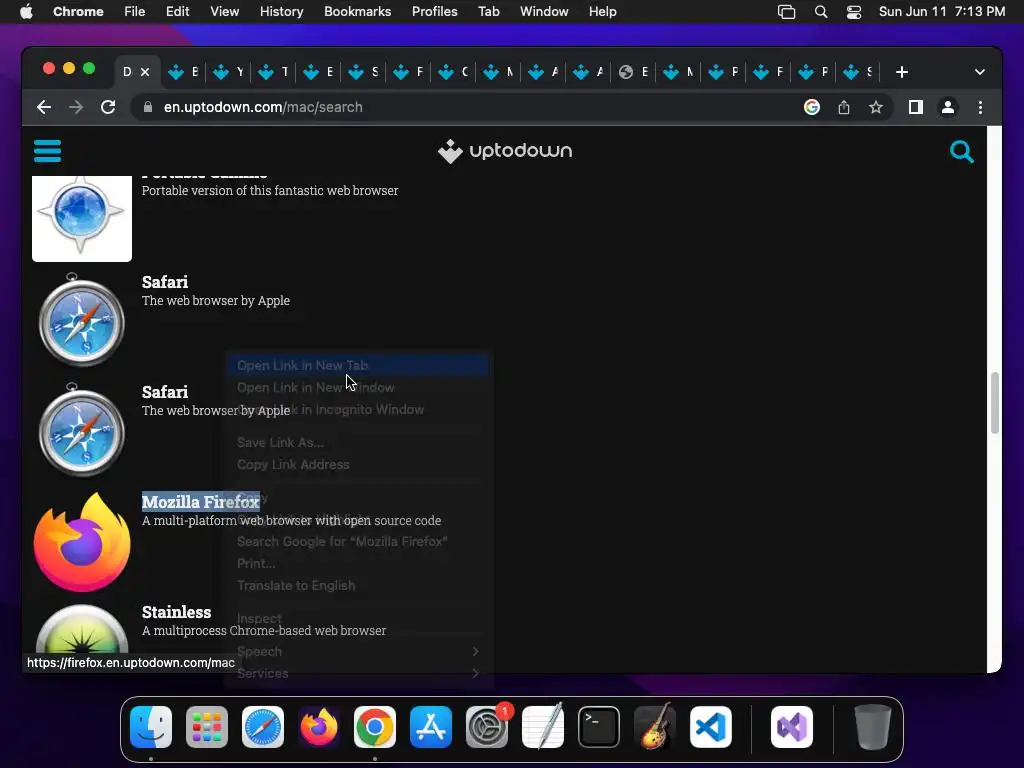Open the Profiles menu in menu bar
The height and width of the screenshot is (768, 1024).
(x=434, y=11)
